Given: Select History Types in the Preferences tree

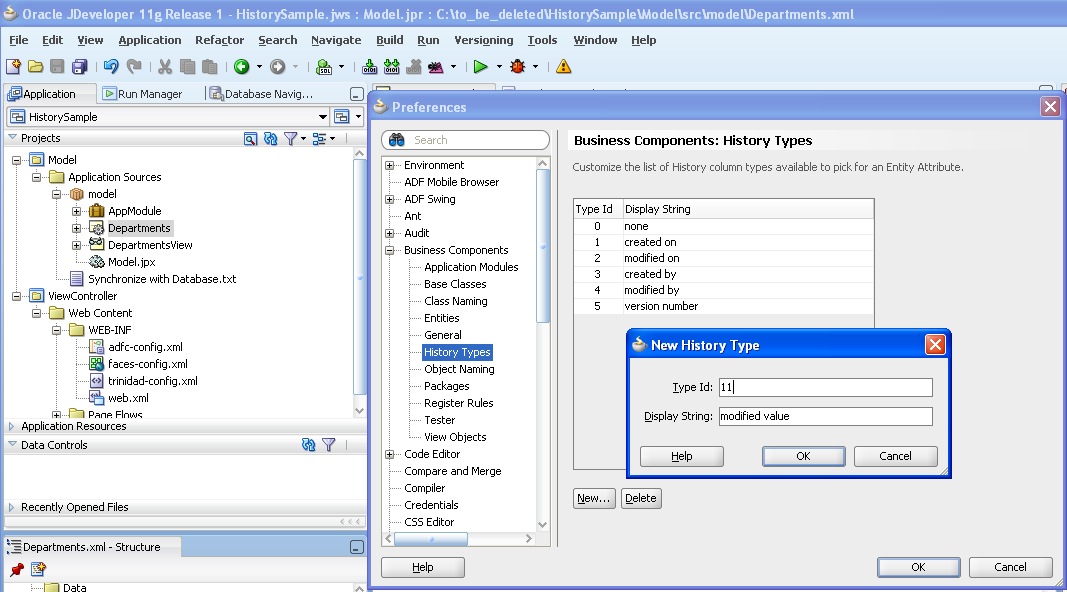Looking at the screenshot, I should 457,352.
